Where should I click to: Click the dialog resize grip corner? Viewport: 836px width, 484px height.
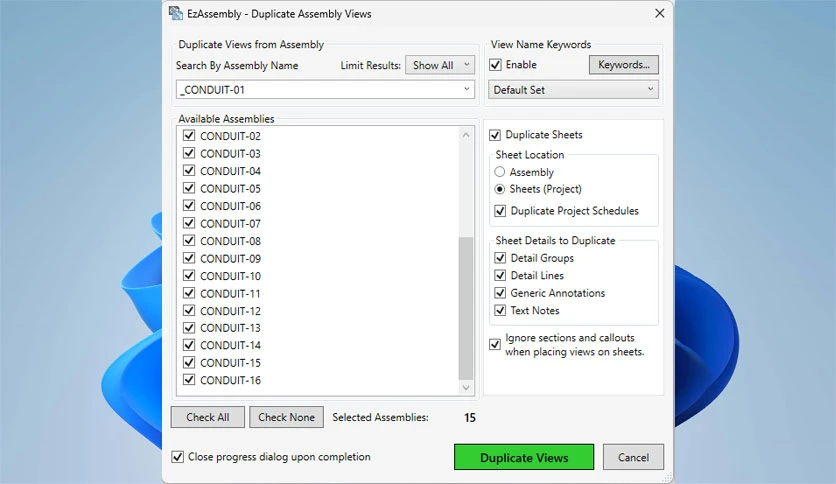[x=666, y=477]
